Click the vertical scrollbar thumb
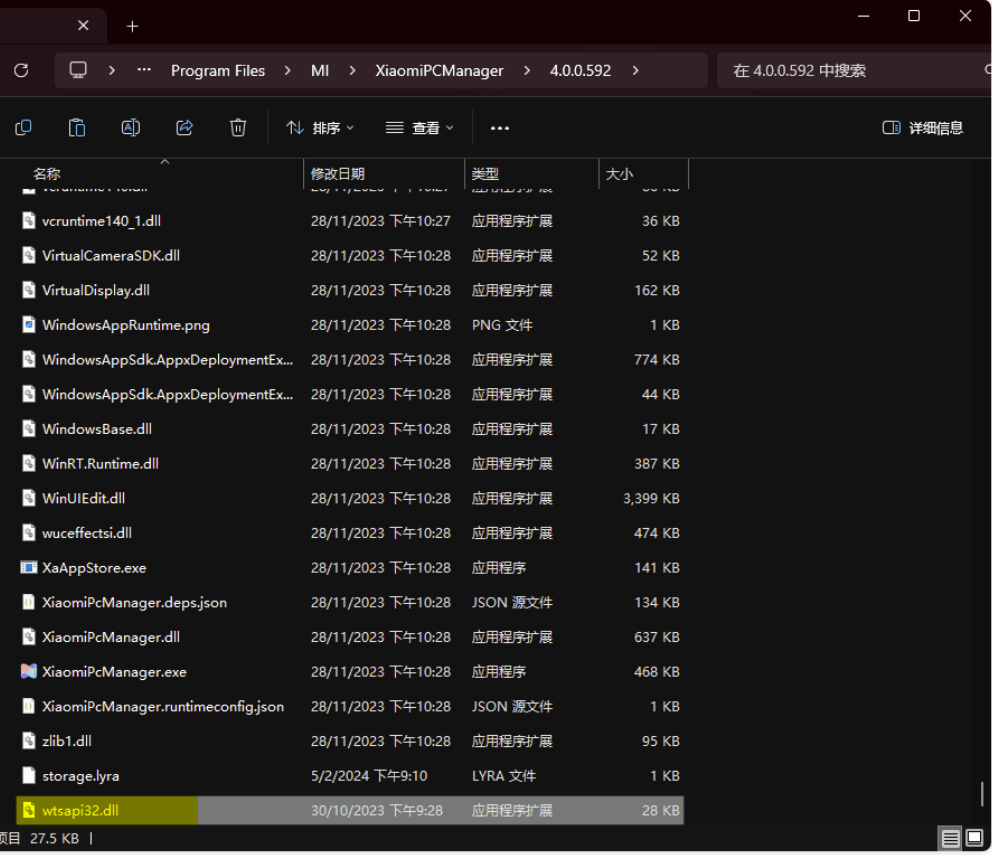 (x=982, y=795)
